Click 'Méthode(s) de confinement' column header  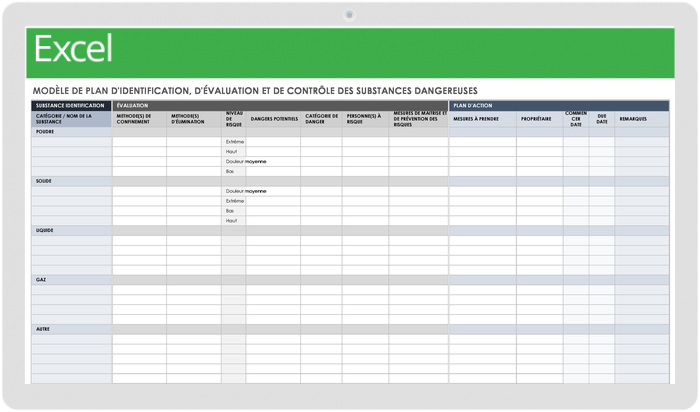139,119
